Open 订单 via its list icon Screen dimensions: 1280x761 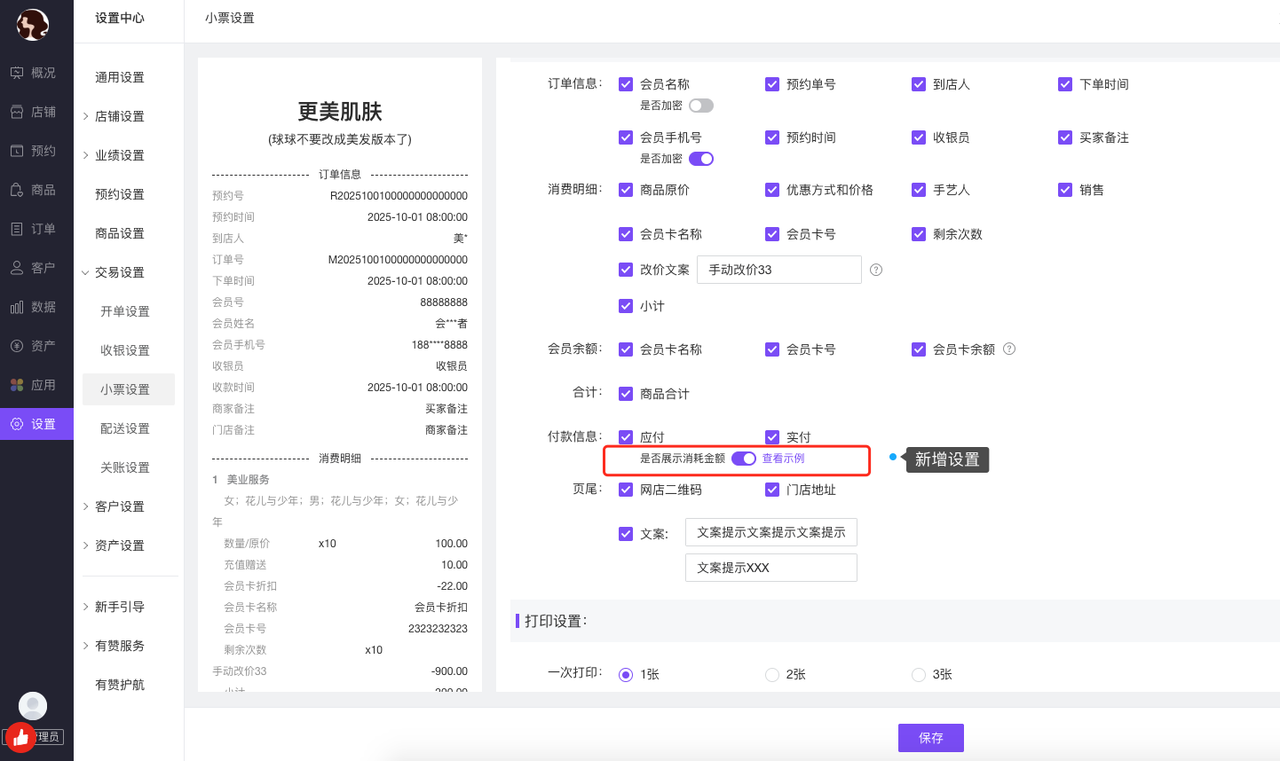coord(17,229)
